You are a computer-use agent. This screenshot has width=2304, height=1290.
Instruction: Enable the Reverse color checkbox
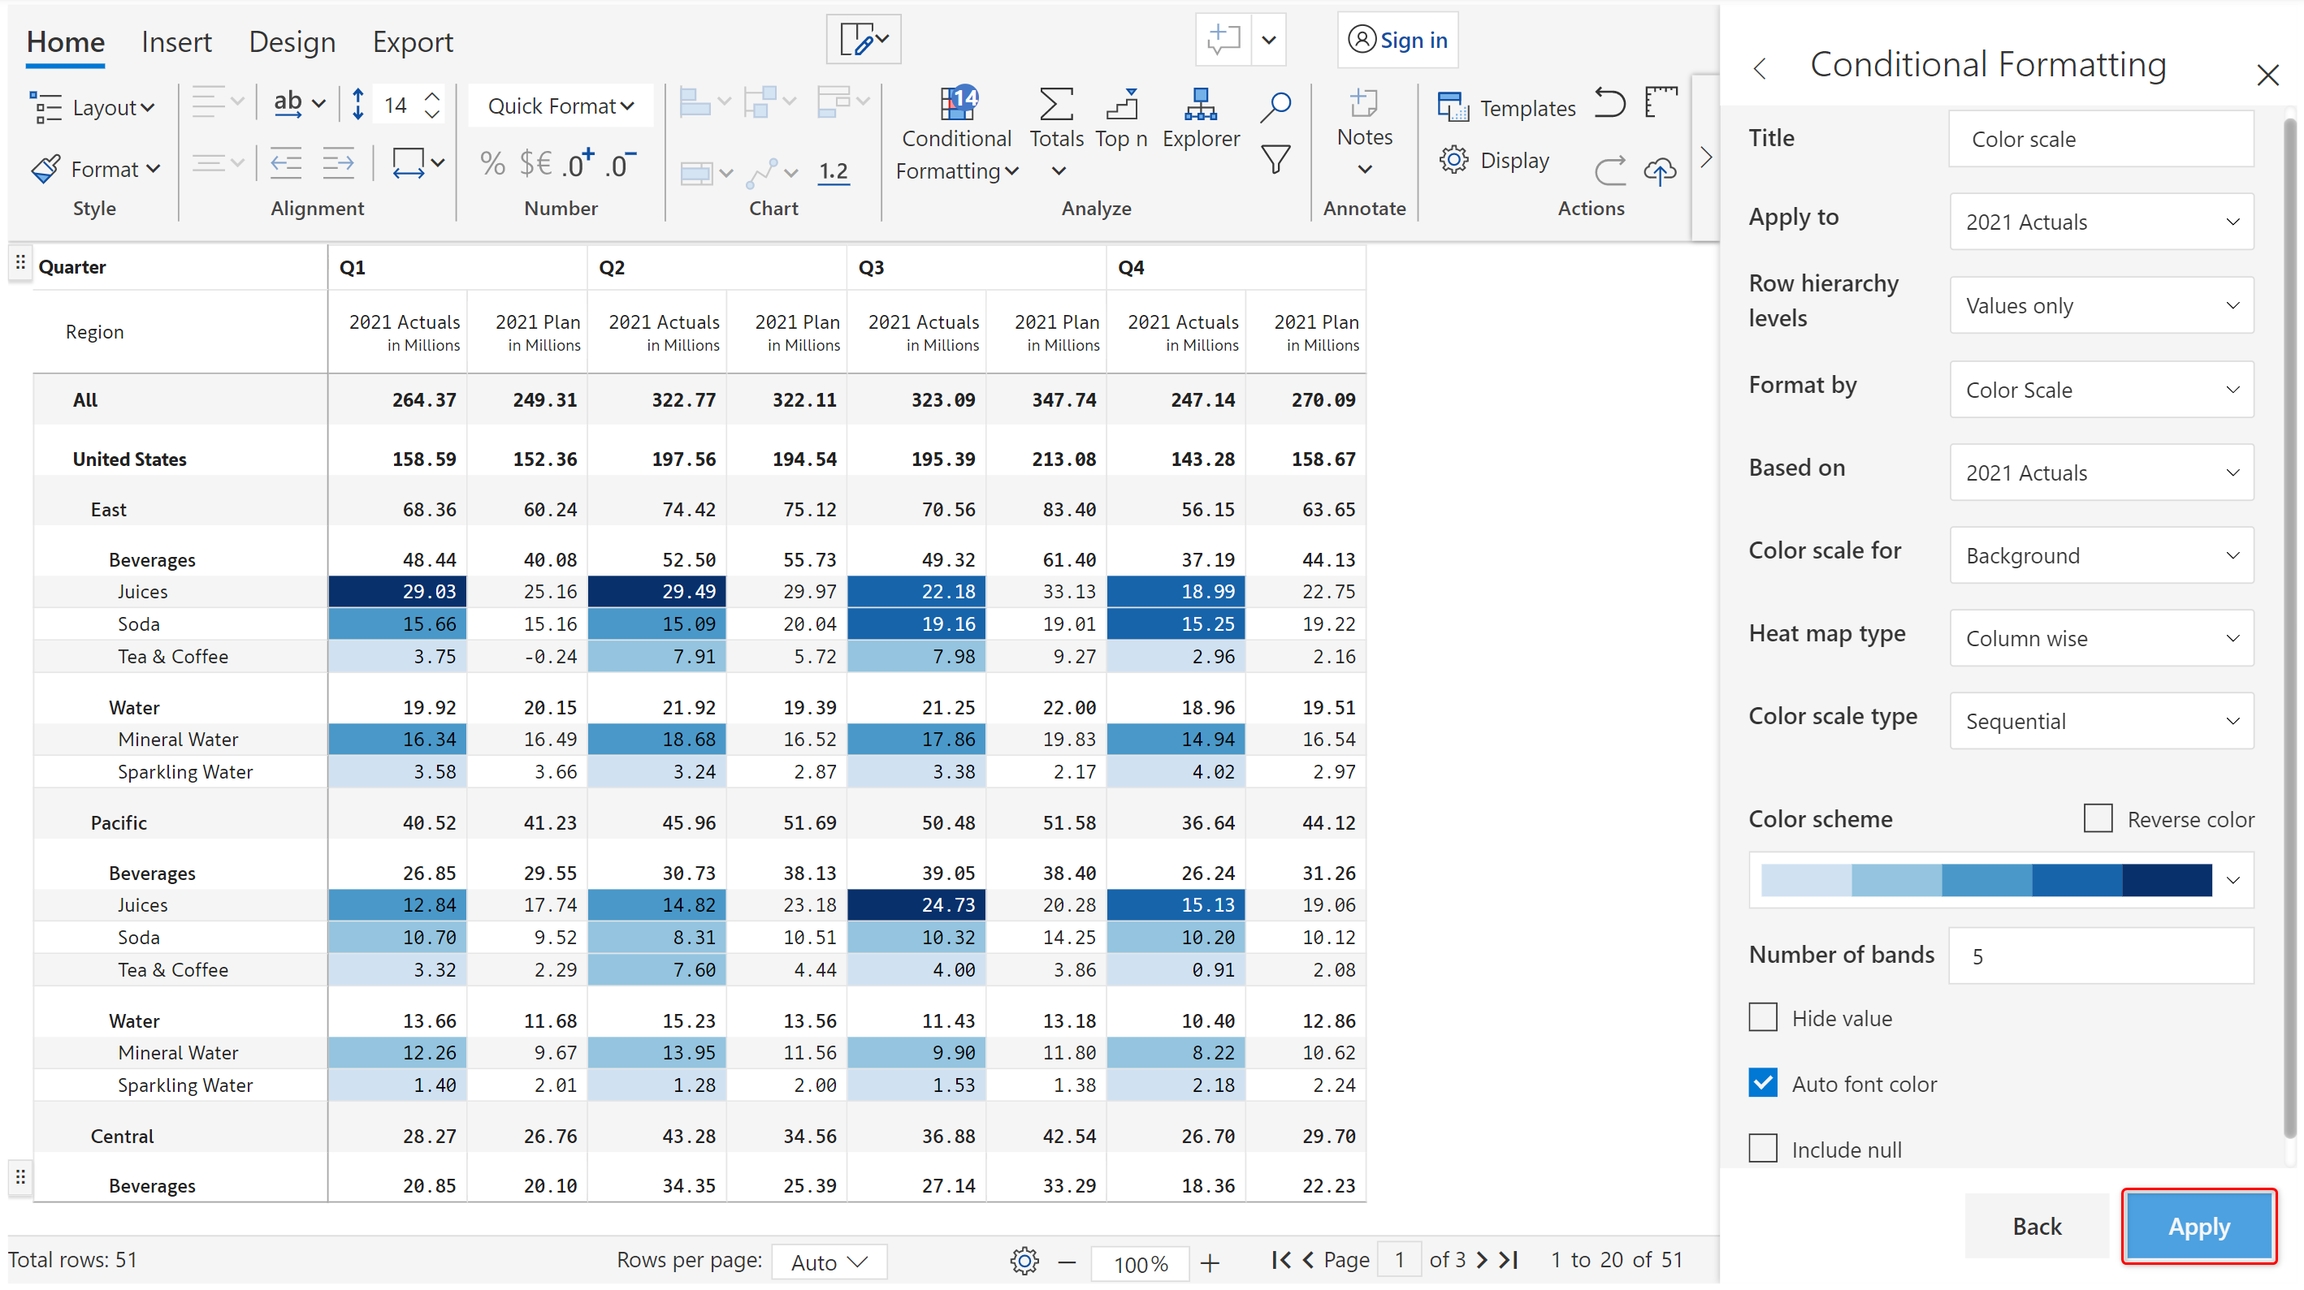click(x=2098, y=818)
